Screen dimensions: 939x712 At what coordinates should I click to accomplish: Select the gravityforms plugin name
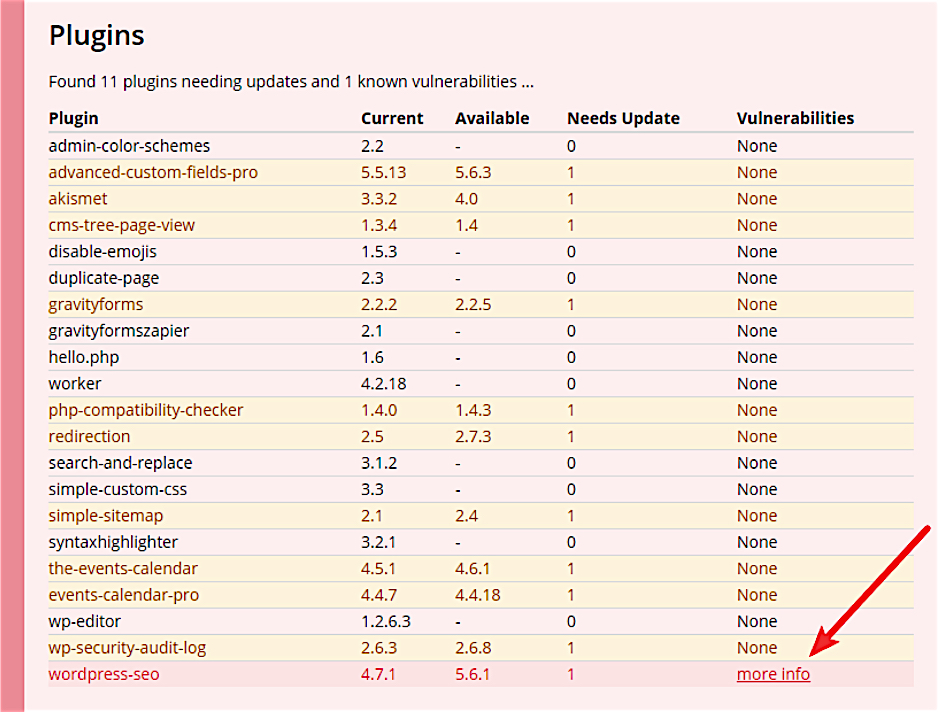point(96,304)
